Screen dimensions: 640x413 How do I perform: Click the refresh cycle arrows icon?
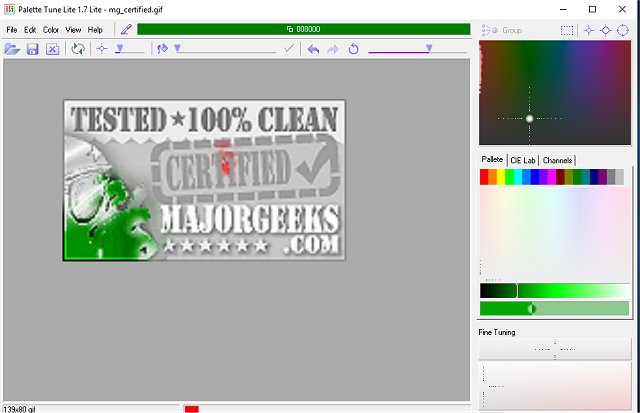coord(78,49)
